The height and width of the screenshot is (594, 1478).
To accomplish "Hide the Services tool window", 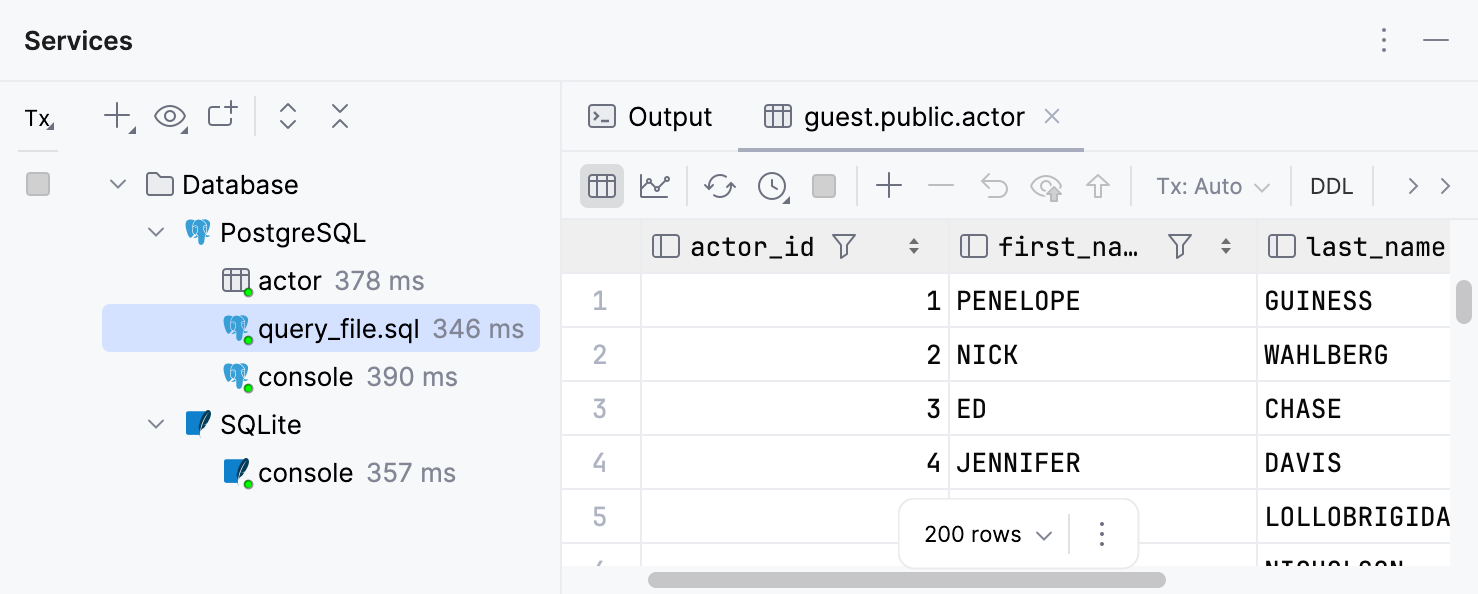I will pos(1436,40).
